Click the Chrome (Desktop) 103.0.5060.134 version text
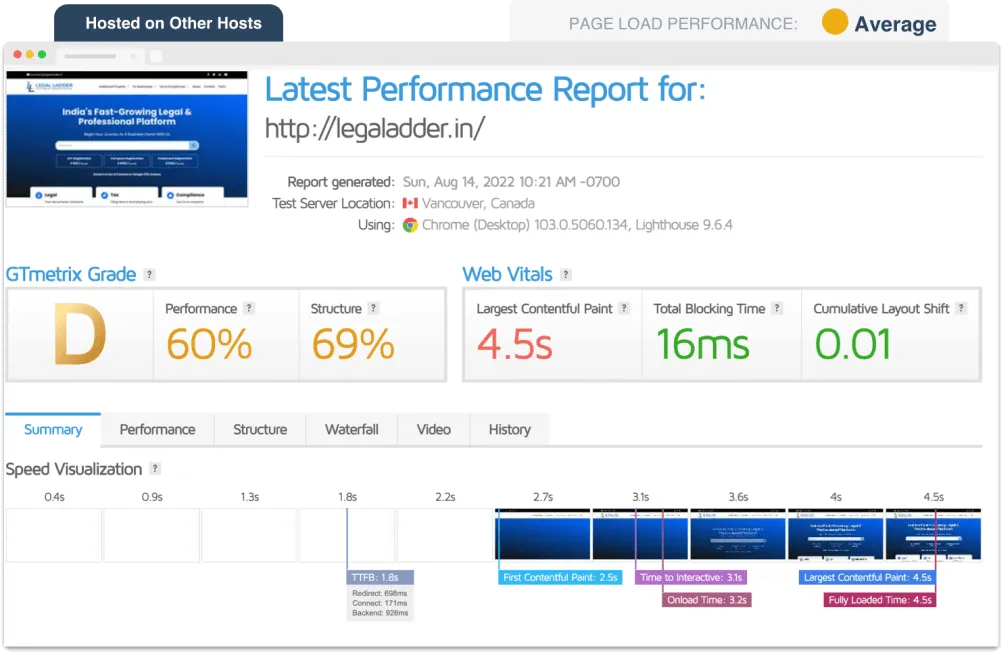The height and width of the screenshot is (654, 1004). (525, 225)
